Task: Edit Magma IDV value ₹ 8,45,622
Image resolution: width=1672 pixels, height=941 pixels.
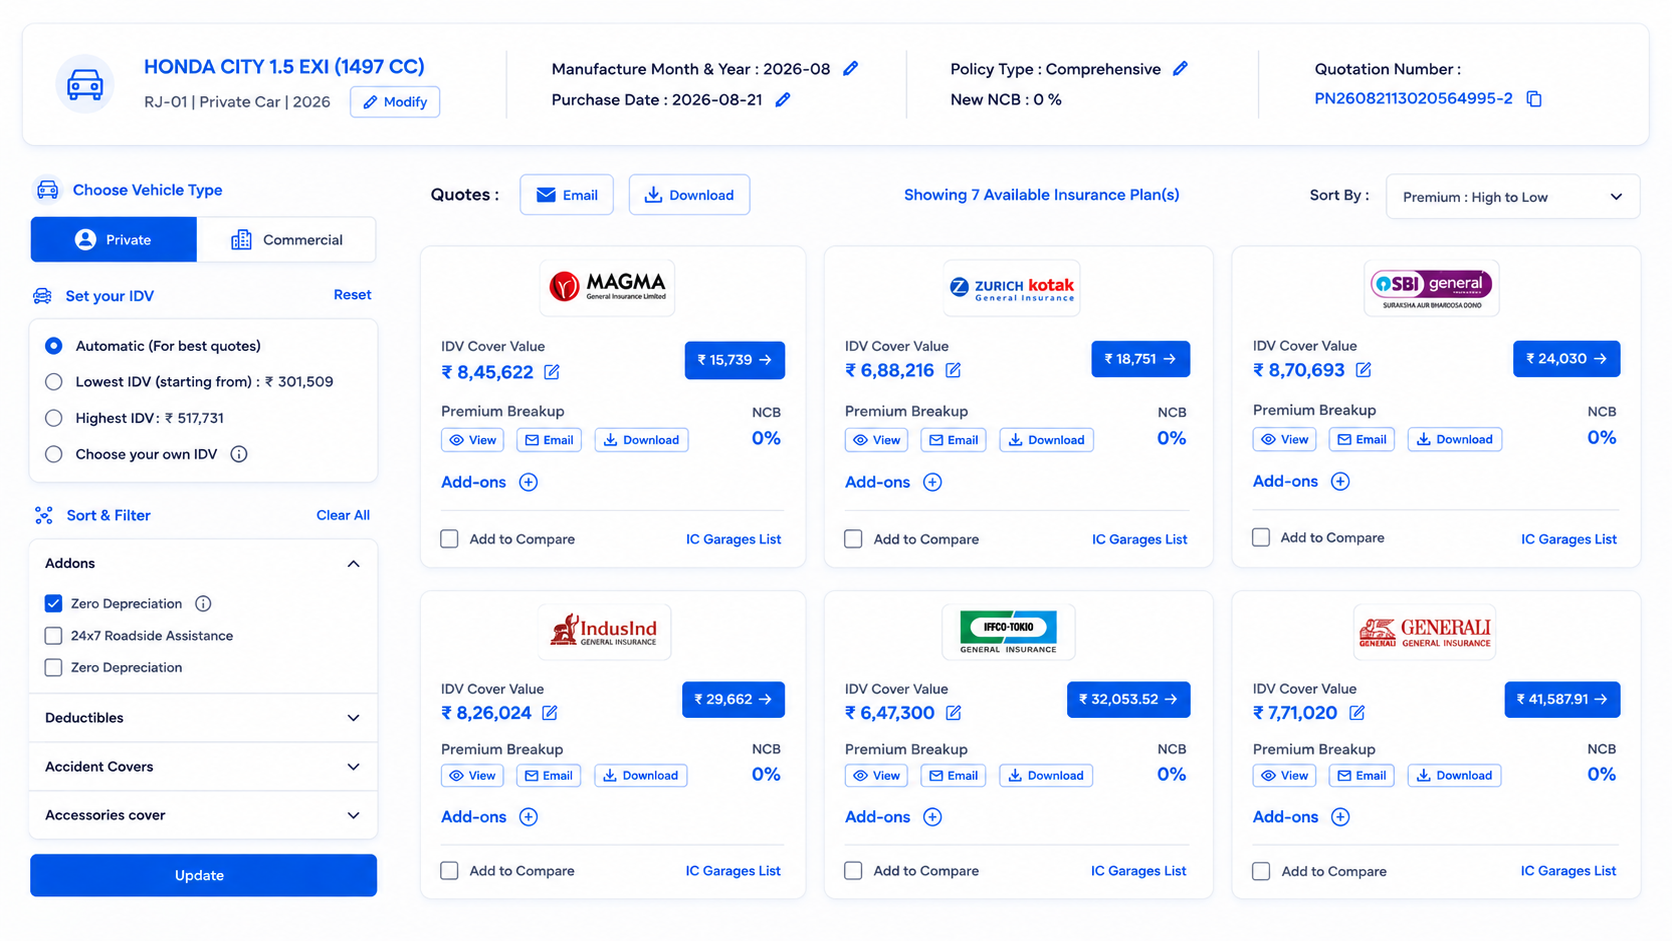Action: click(x=552, y=372)
